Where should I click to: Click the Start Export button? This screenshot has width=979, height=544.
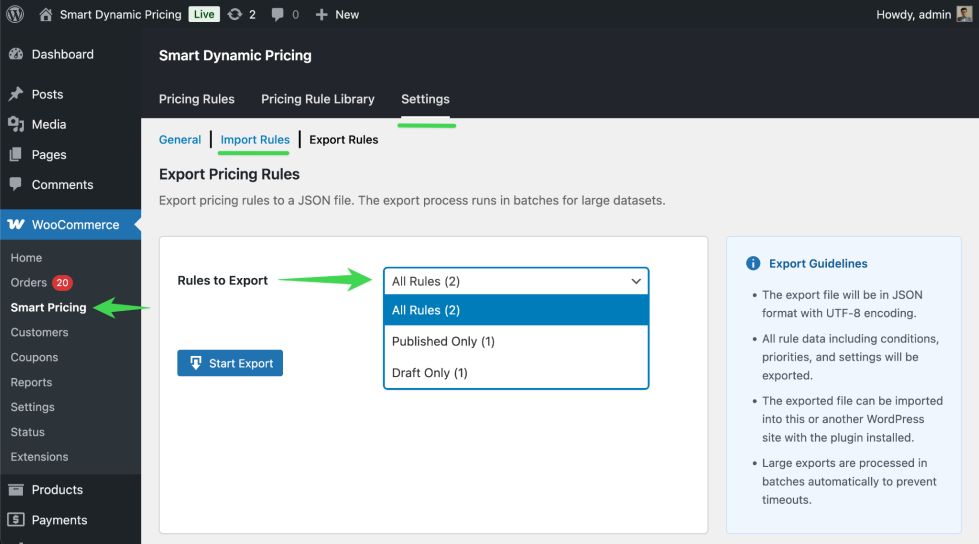[x=230, y=363]
